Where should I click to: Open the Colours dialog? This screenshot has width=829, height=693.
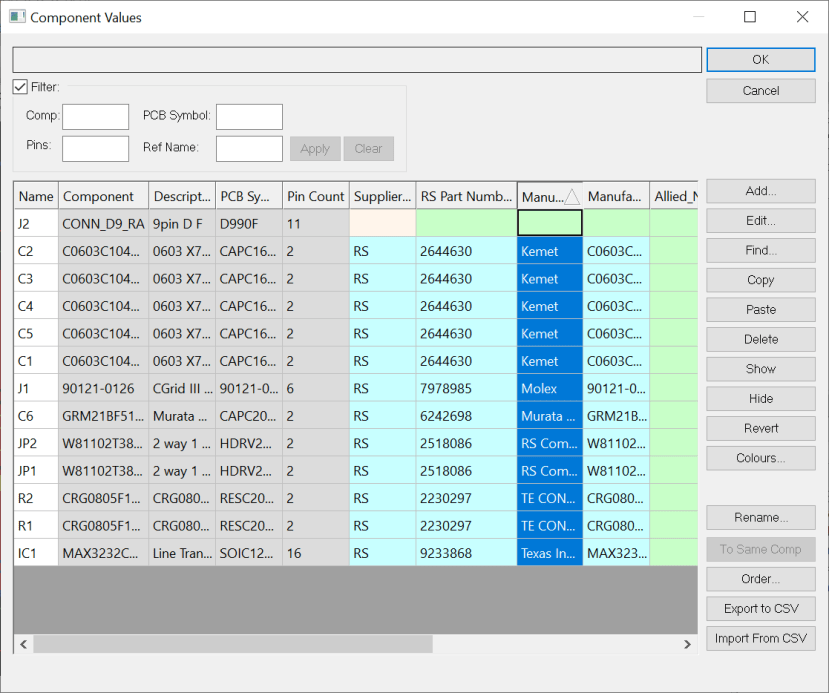click(x=760, y=457)
